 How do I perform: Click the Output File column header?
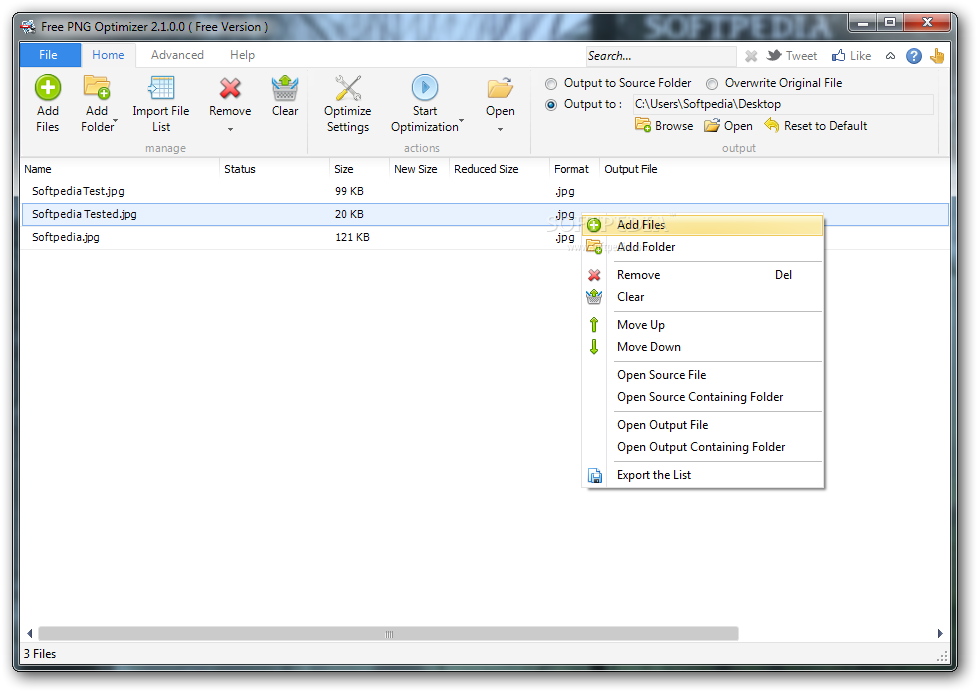point(631,169)
